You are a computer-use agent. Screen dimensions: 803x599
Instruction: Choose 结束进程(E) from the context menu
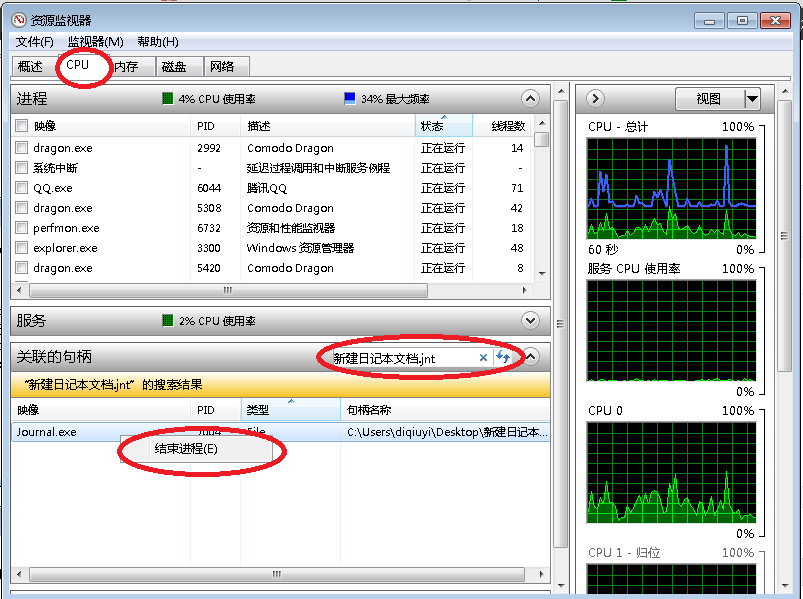pyautogui.click(x=186, y=449)
